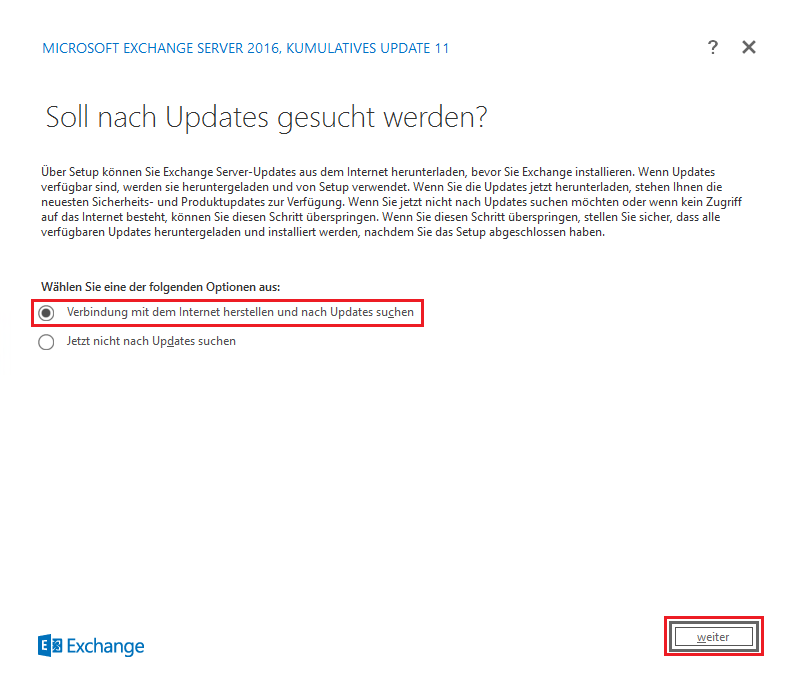
Task: Click the blue Exchange logo icon
Action: point(50,646)
